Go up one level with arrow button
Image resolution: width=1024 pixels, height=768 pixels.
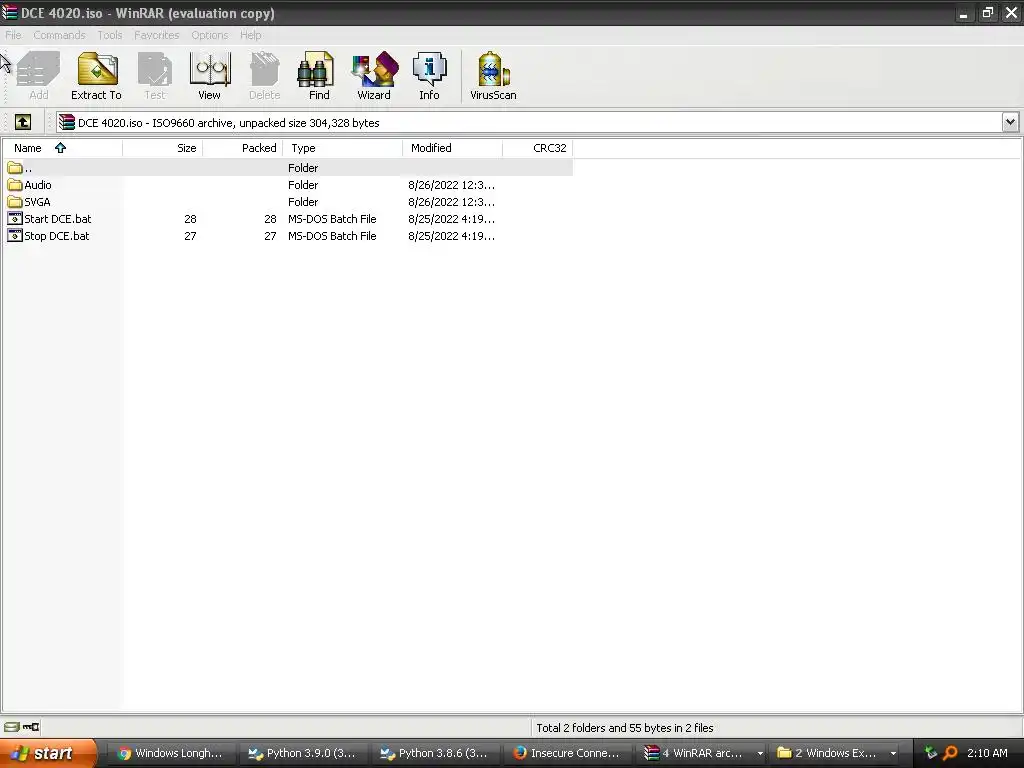pos(23,122)
